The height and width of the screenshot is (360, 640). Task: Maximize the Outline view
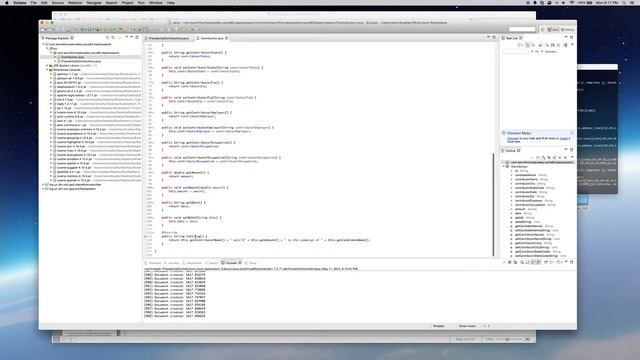[x=571, y=150]
